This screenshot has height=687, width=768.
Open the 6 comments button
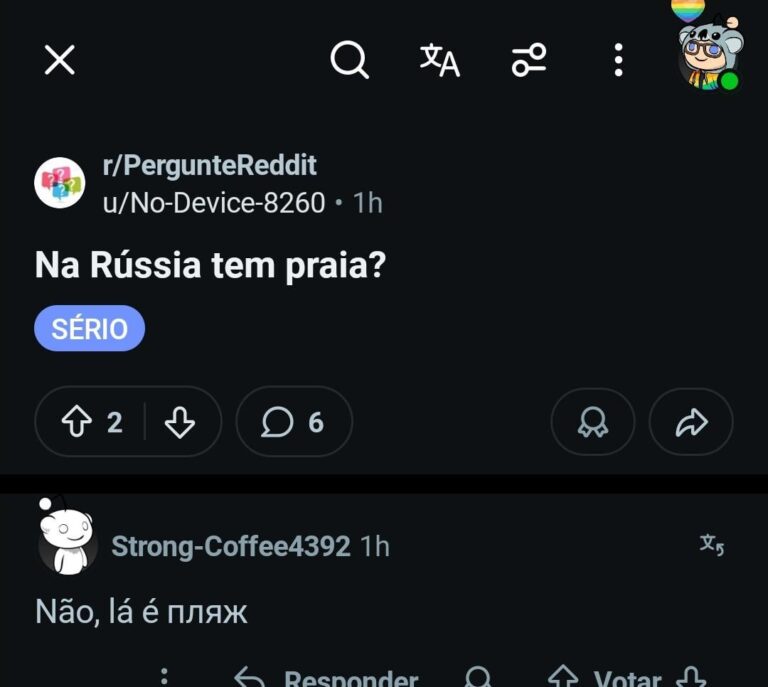tap(294, 423)
